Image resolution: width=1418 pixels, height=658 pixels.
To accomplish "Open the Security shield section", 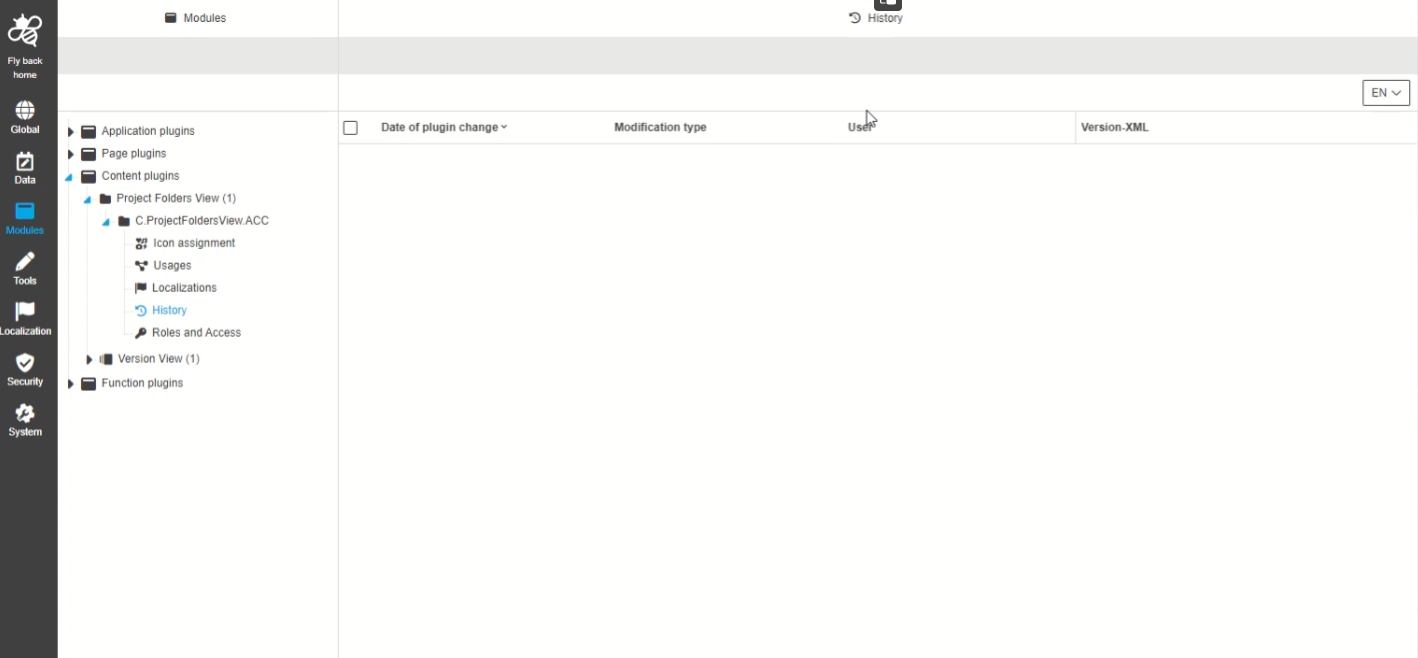I will [25, 369].
